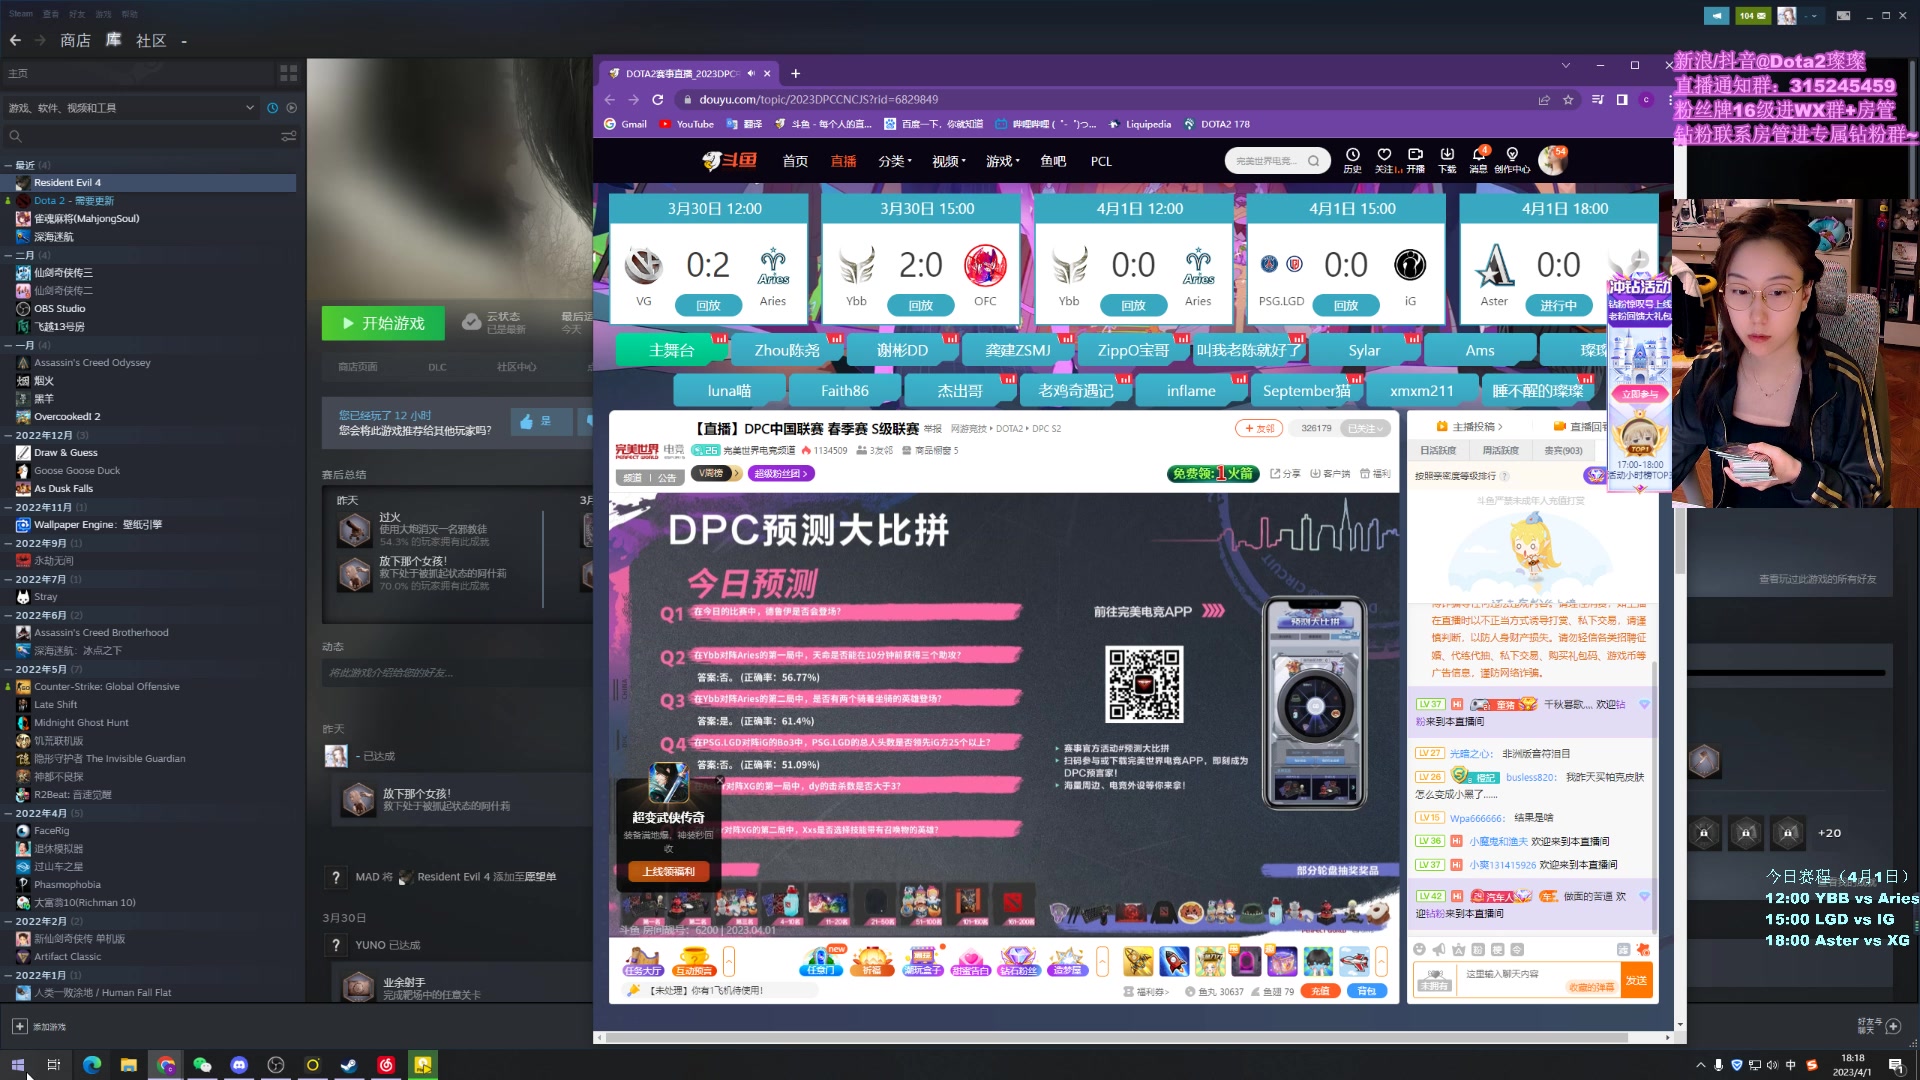This screenshot has width=1920, height=1080.
Task: Expand Steam library type filter dropdown
Action: click(x=250, y=108)
